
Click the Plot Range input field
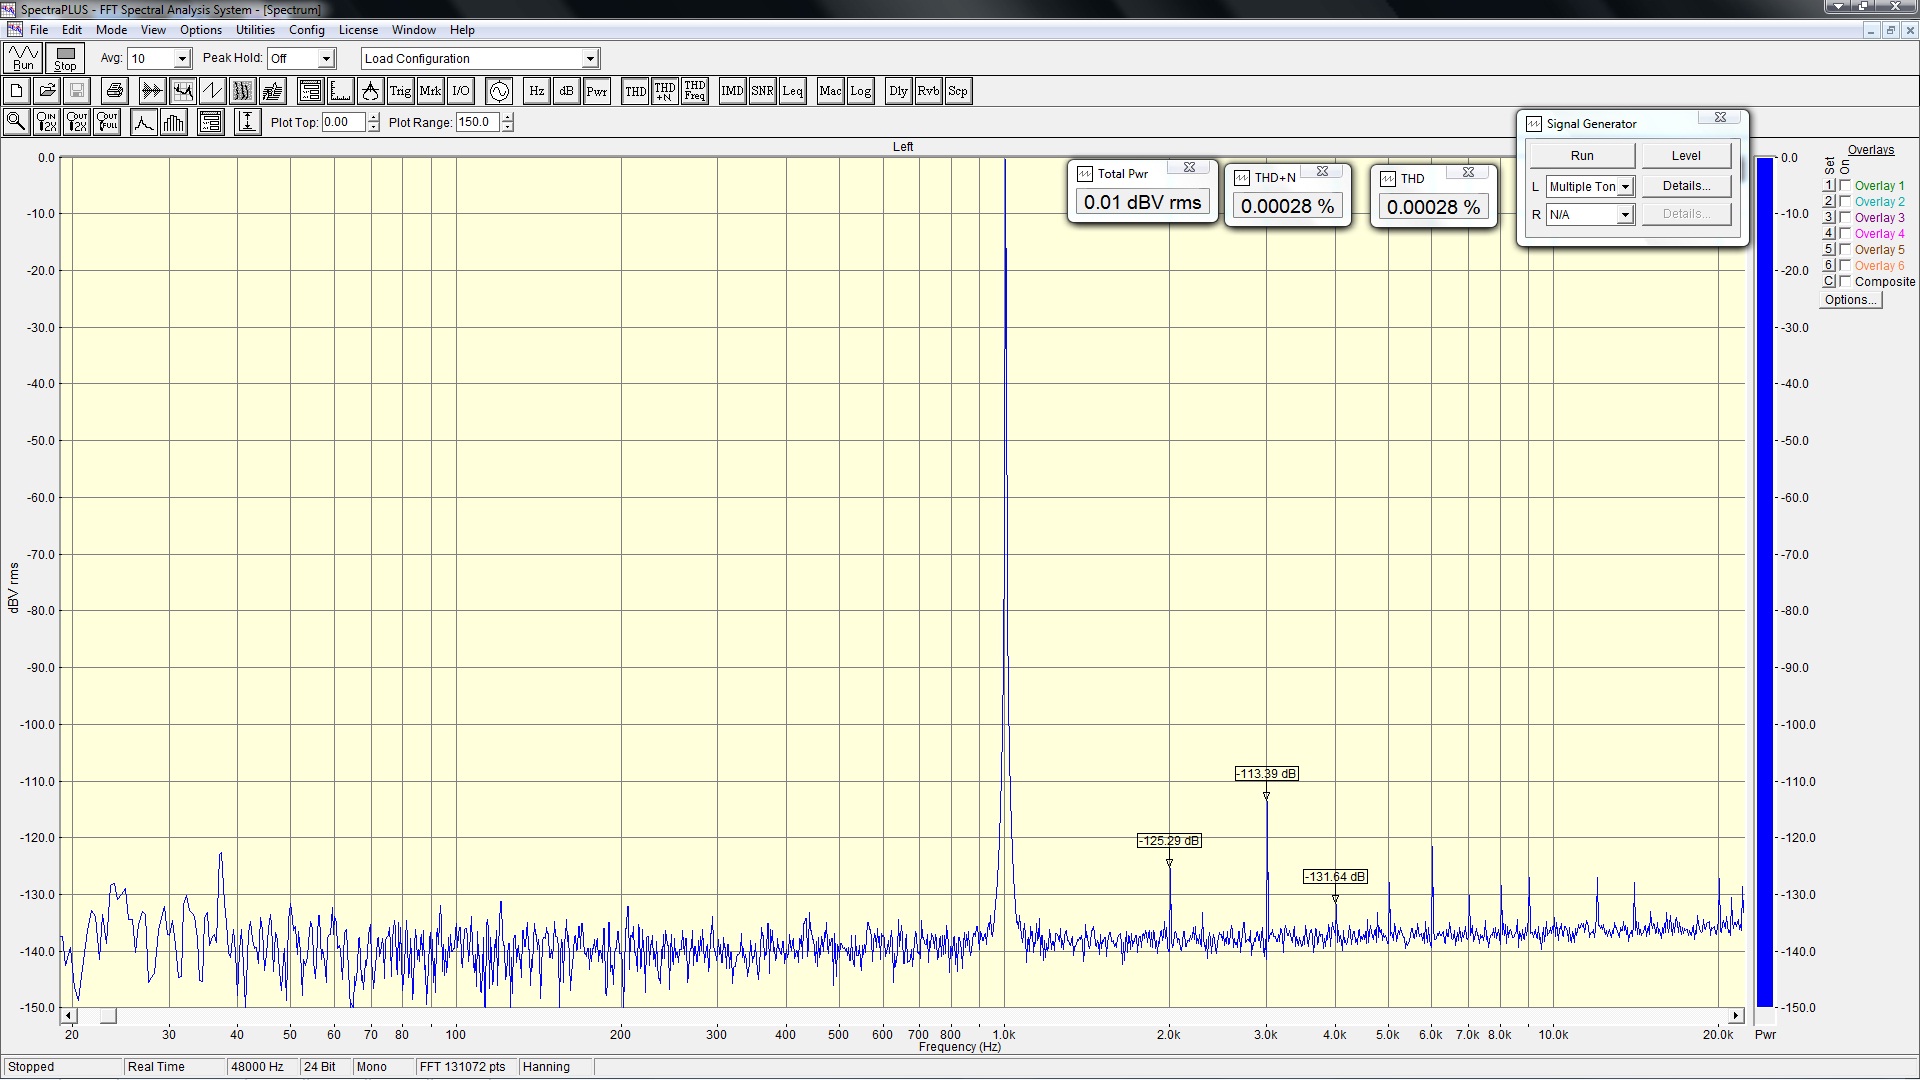click(x=477, y=122)
